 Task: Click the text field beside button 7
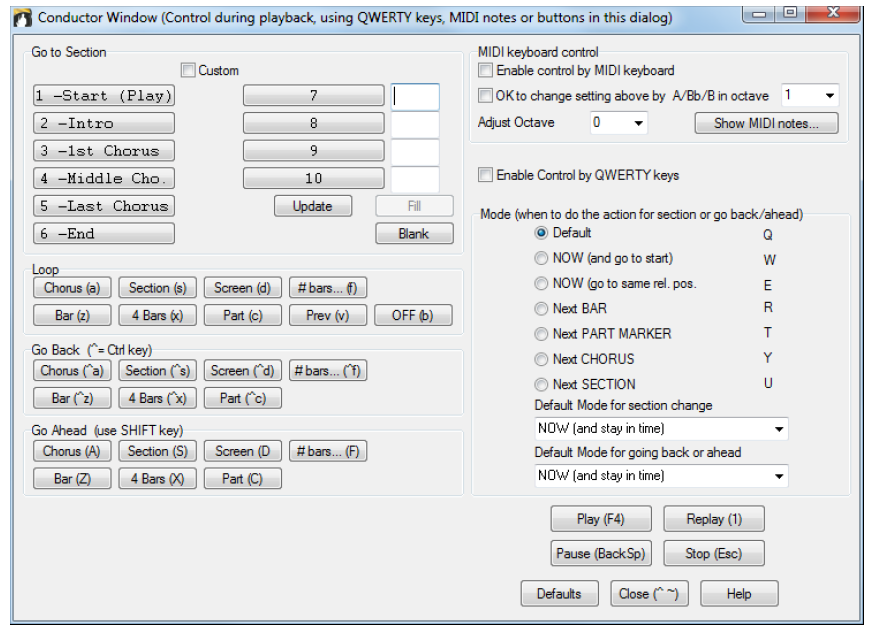coord(415,97)
